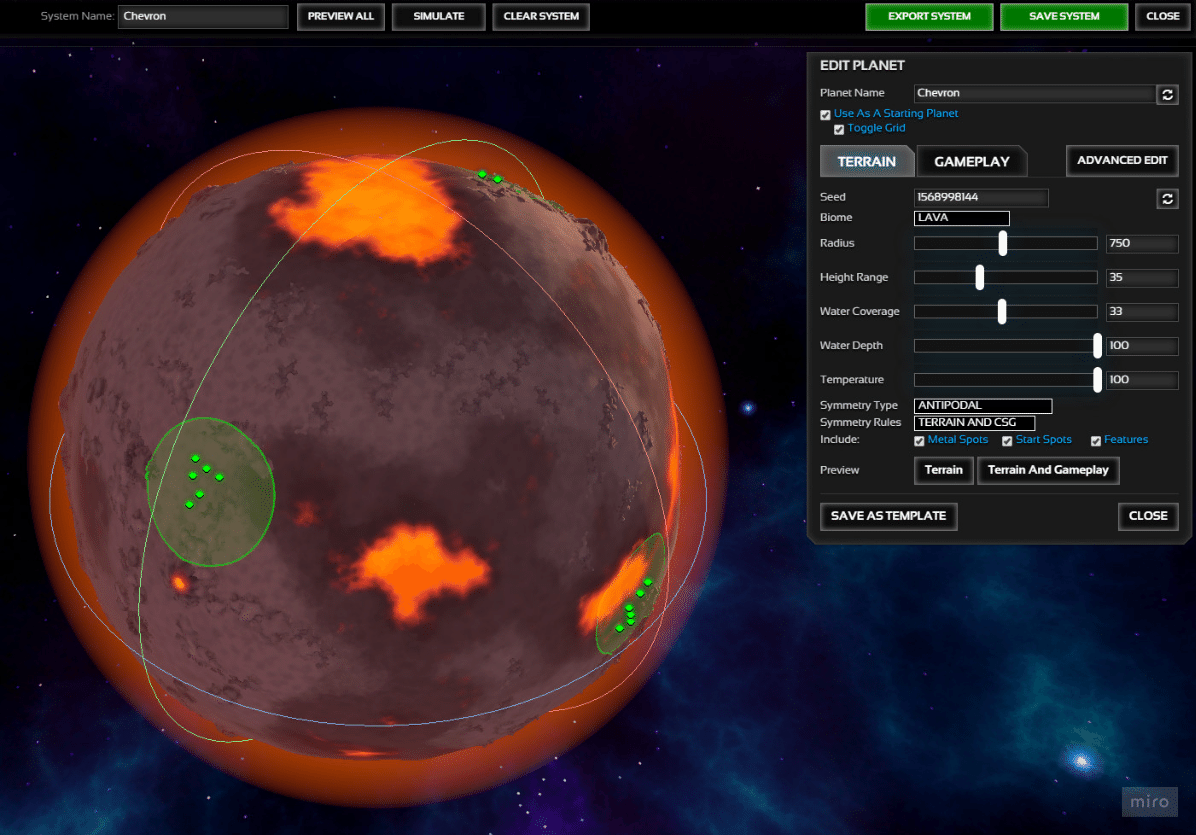Uncheck the Metal Spots include checkbox
This screenshot has width=1196, height=835.
coord(919,441)
